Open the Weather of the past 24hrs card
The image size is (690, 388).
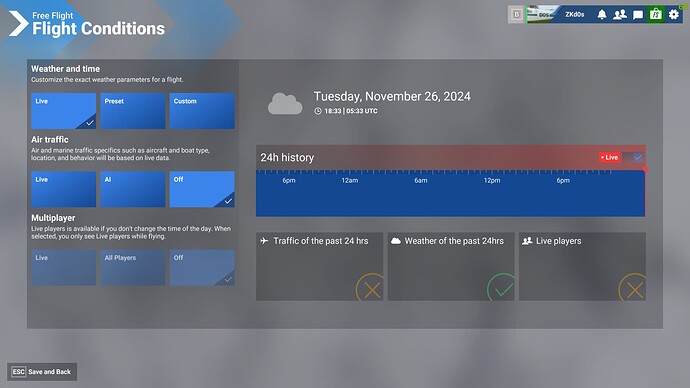coord(451,267)
